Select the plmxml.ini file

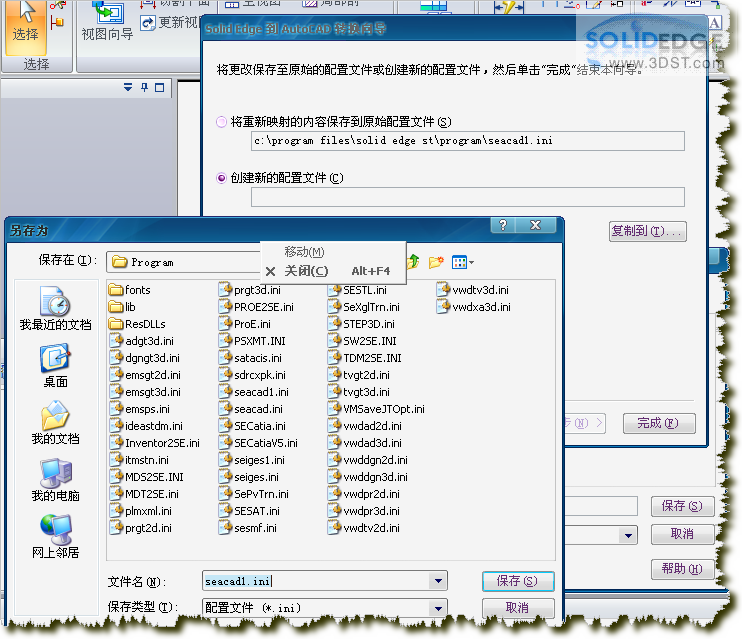[x=141, y=511]
